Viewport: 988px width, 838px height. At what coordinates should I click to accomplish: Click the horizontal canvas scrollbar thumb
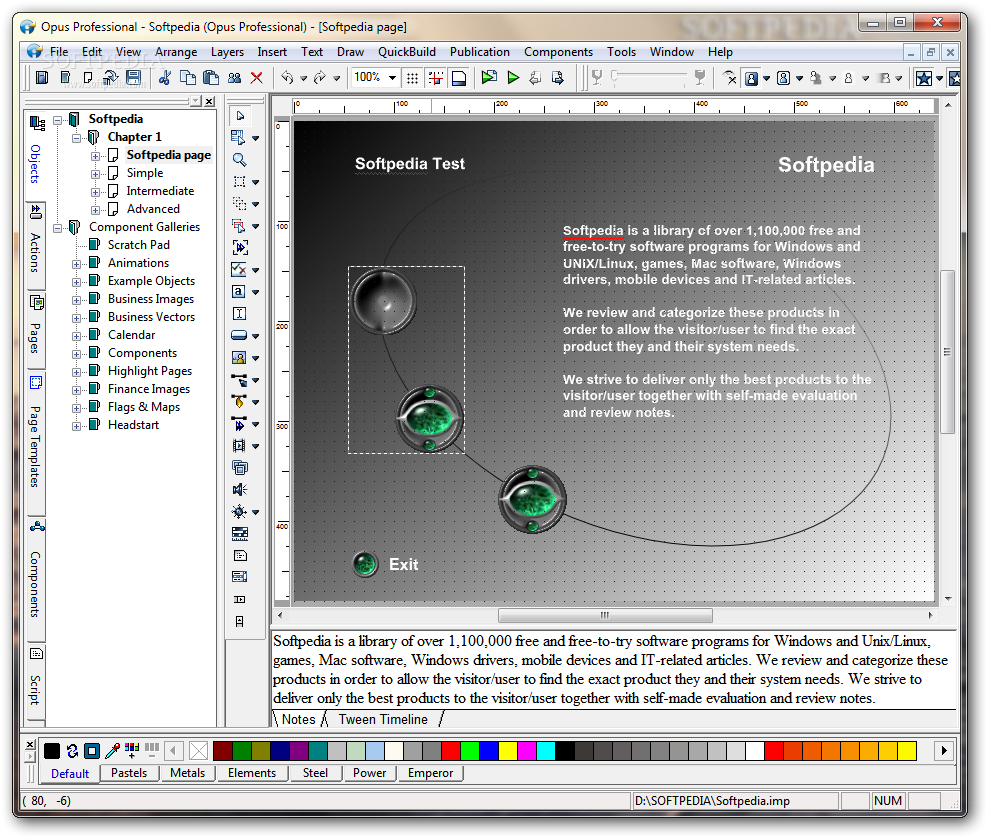coord(605,615)
